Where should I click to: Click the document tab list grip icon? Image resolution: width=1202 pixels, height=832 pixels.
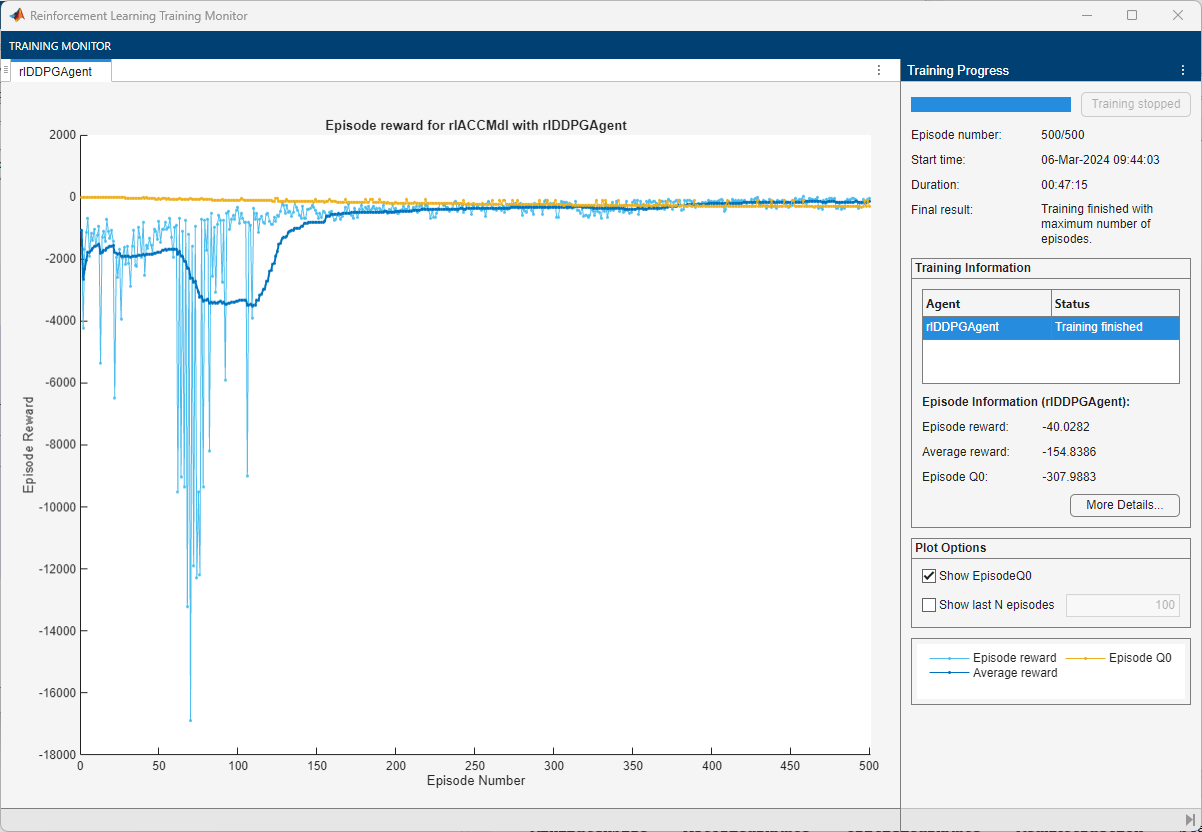pyautogui.click(x=6, y=70)
